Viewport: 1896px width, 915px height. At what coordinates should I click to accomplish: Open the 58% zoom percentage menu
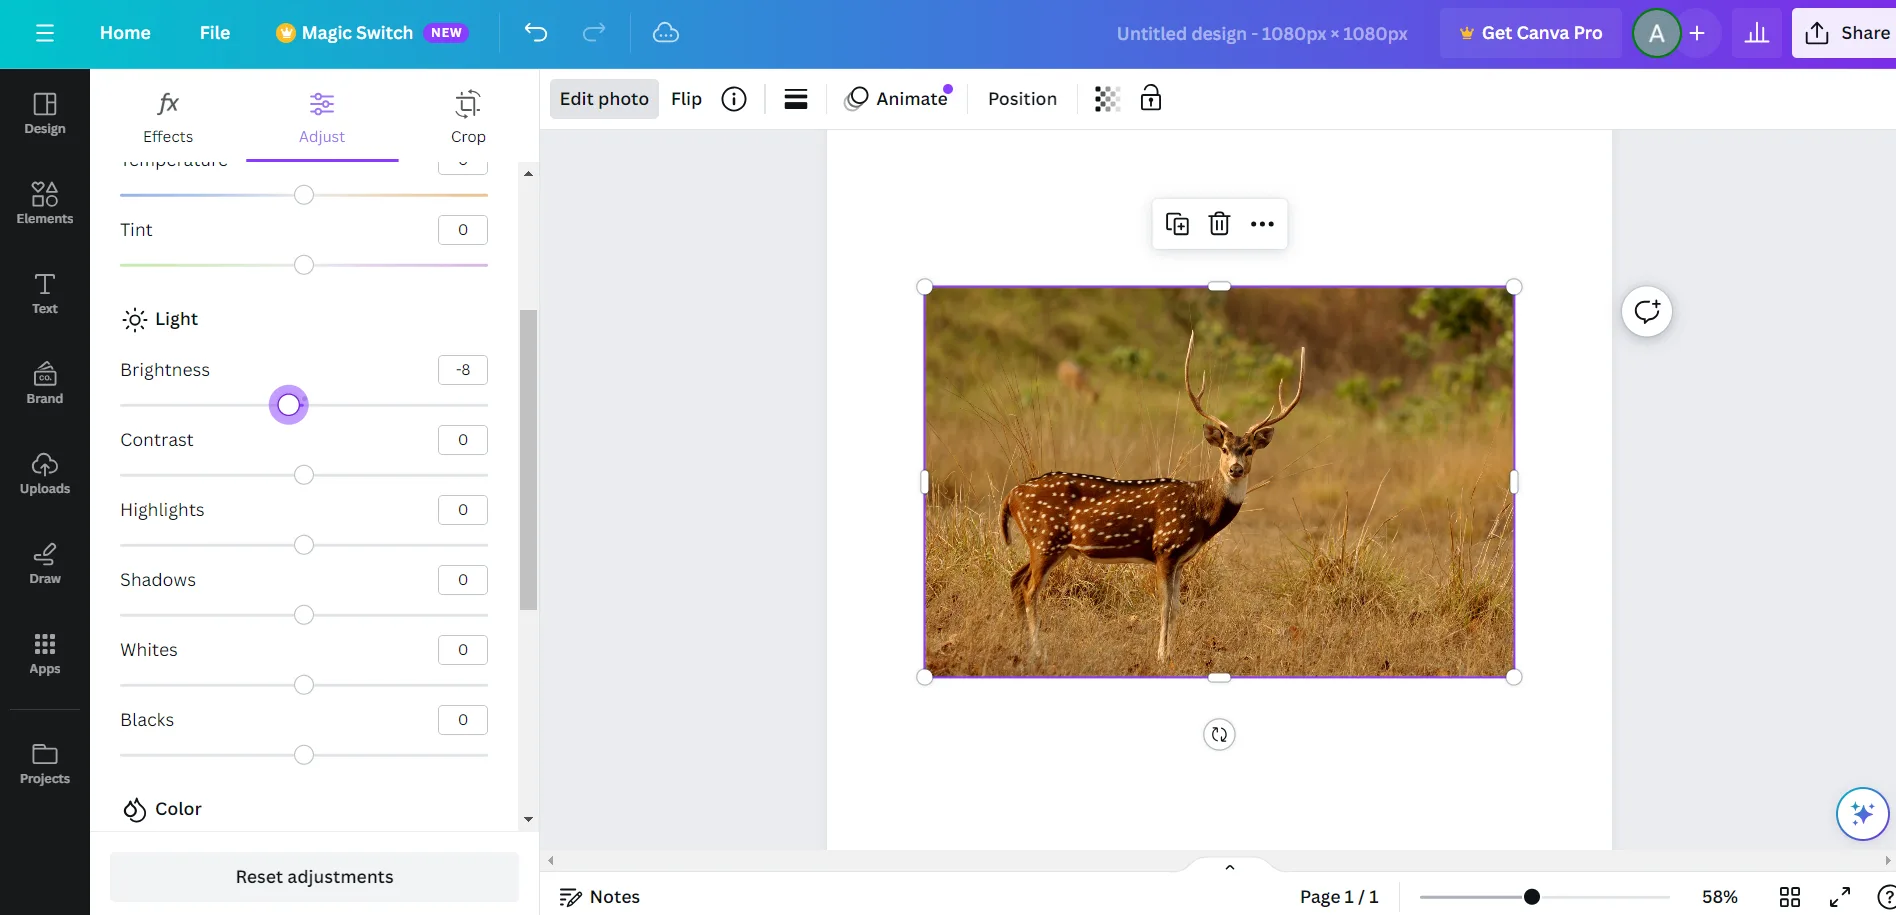point(1720,897)
